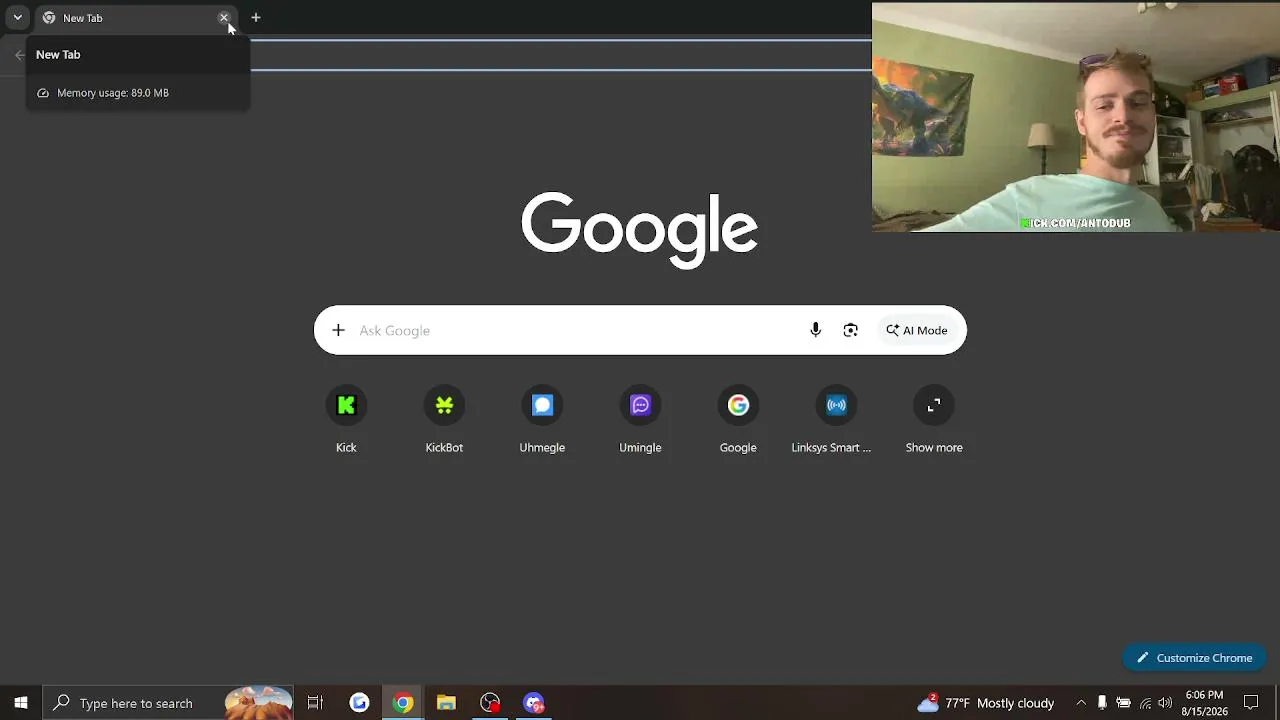Click the plus icon in the search box
The image size is (1280, 720).
[x=338, y=330]
